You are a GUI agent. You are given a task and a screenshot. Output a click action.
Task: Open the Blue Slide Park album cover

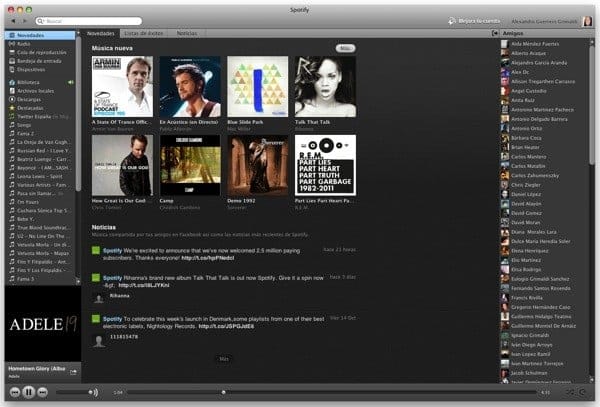click(x=258, y=86)
